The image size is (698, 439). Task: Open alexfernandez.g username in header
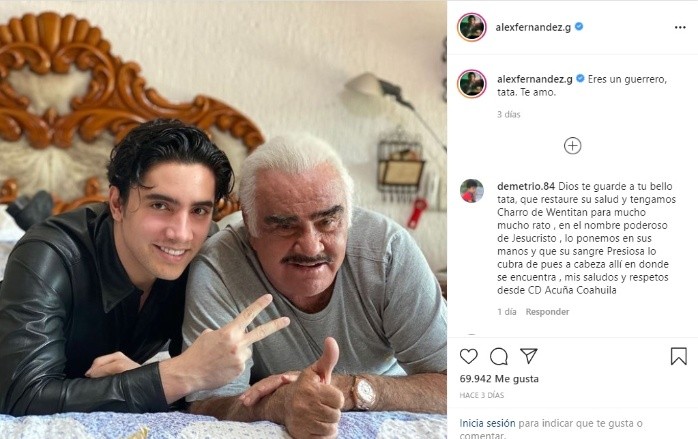(x=533, y=28)
